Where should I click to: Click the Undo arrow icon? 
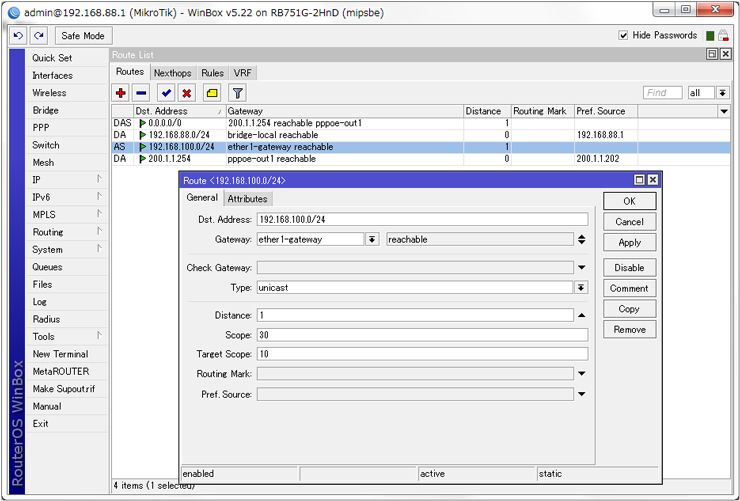[x=18, y=36]
